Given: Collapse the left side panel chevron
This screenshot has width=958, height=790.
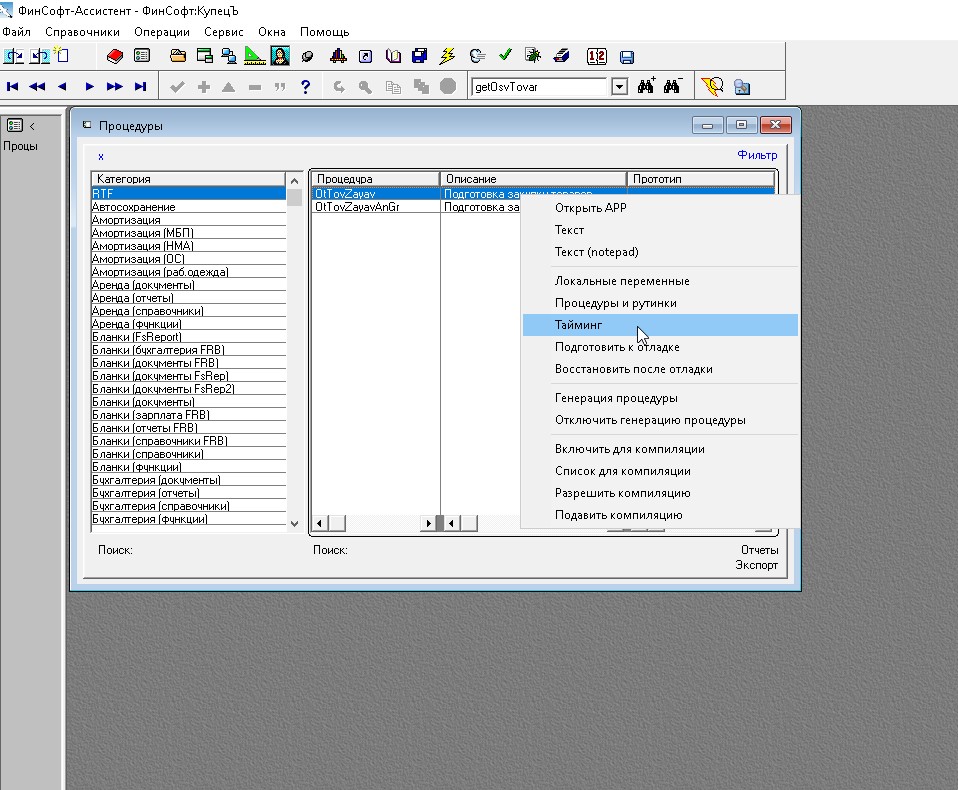Looking at the screenshot, I should [x=32, y=126].
